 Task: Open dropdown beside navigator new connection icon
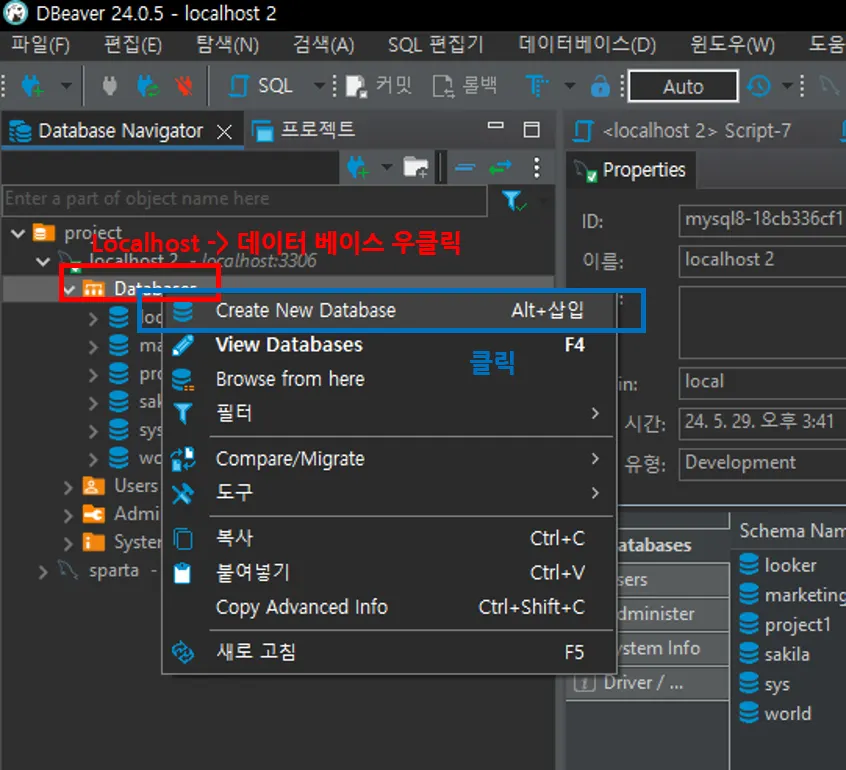point(387,167)
